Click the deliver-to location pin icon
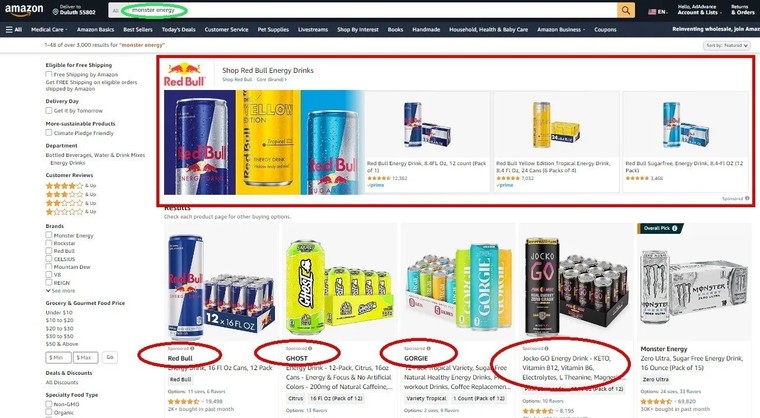The height and width of the screenshot is (418, 760). [x=55, y=12]
